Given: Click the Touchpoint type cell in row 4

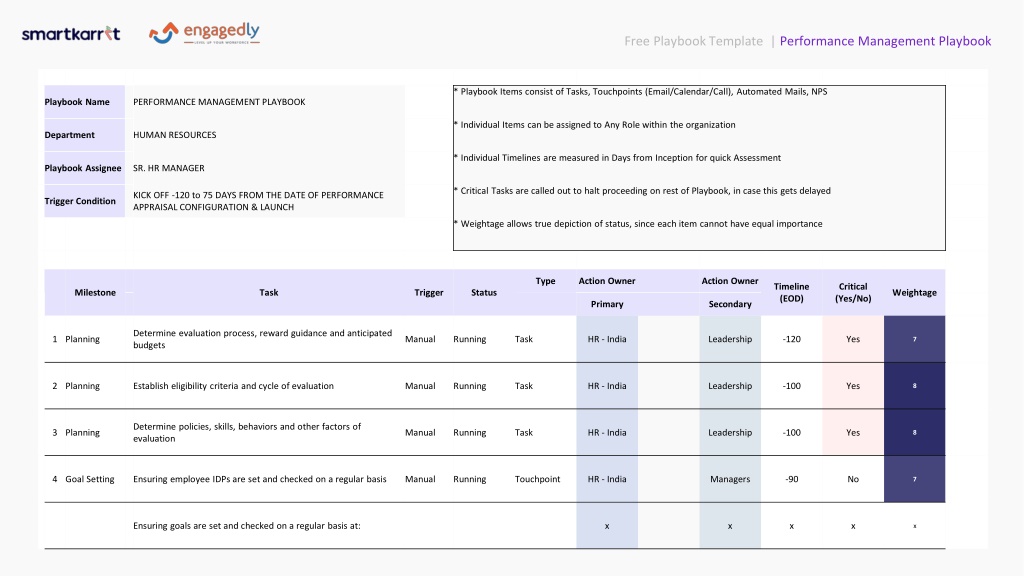Looking at the screenshot, I should coord(537,479).
